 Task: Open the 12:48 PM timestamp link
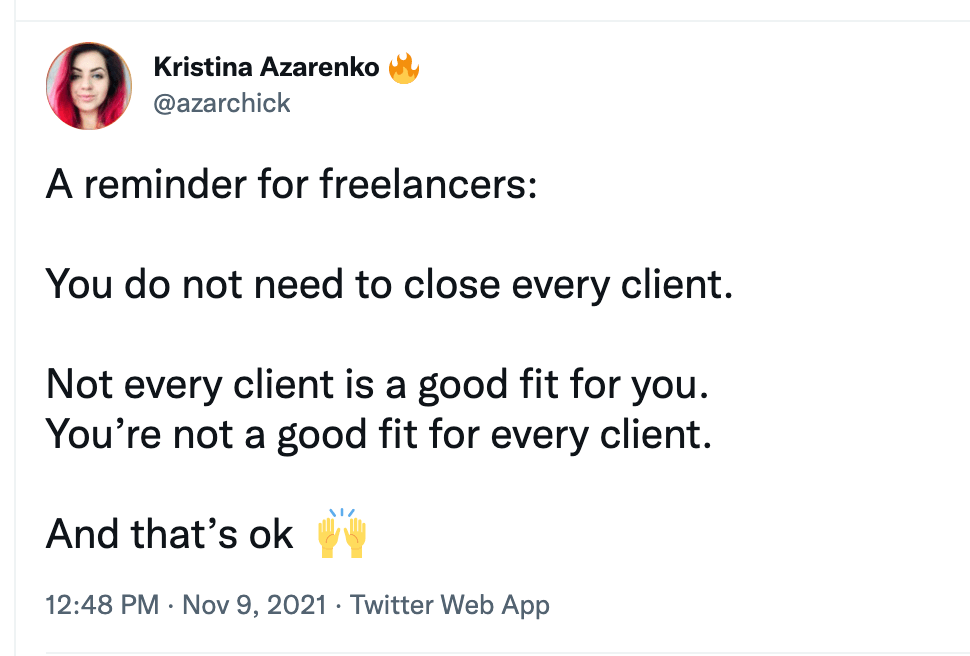point(102,605)
